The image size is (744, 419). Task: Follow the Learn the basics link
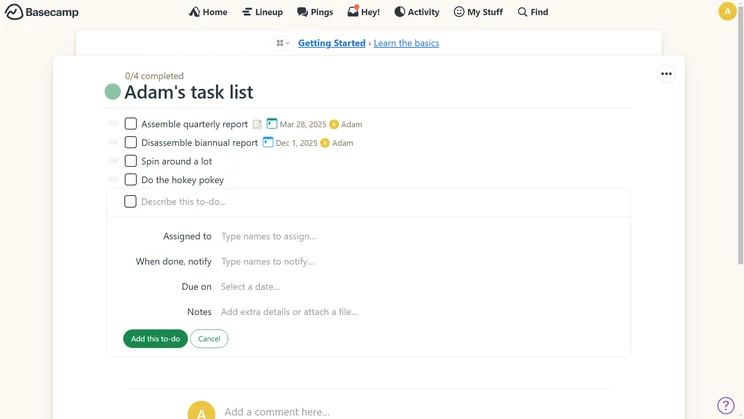pyautogui.click(x=406, y=43)
